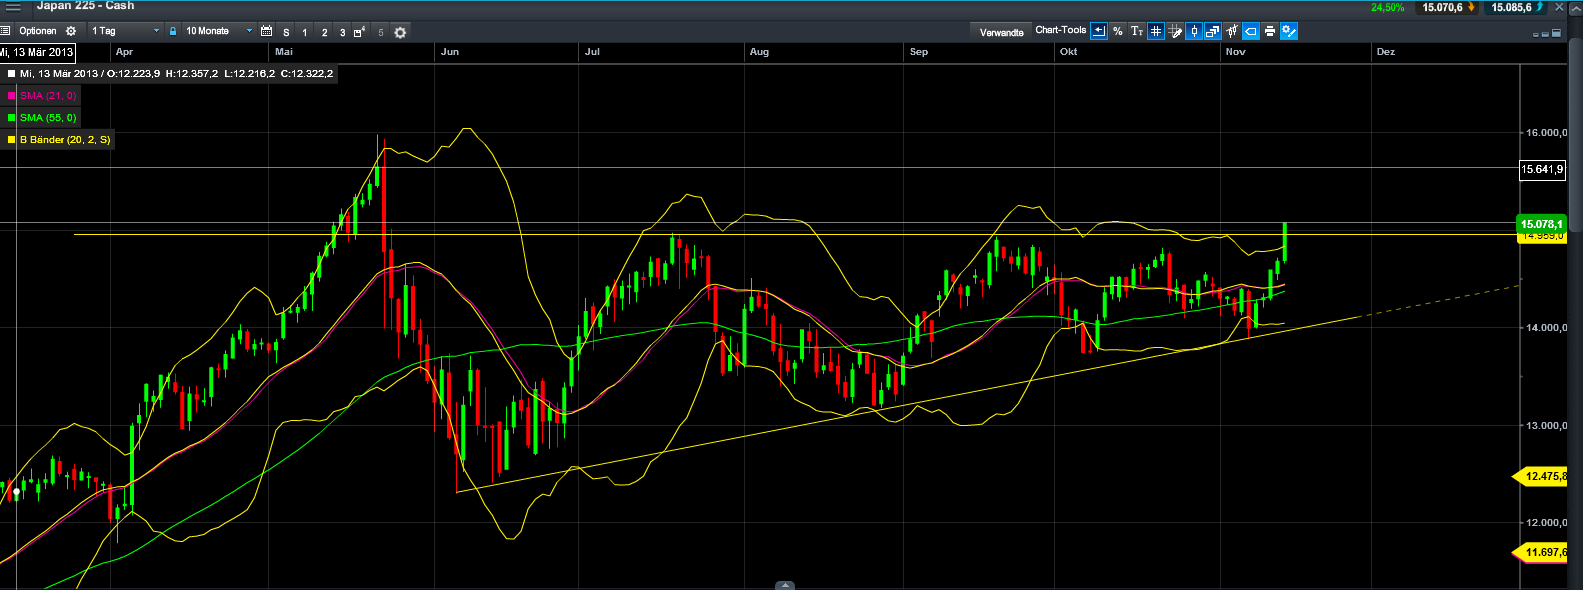Open the hamburger menu next to Japan 225
The width and height of the screenshot is (1583, 590).
[13, 6]
